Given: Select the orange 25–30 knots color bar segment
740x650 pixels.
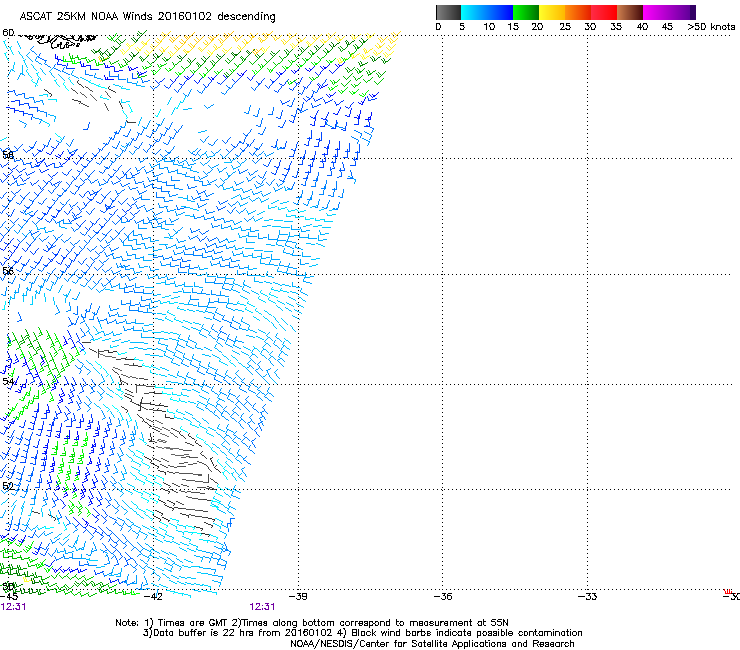Looking at the screenshot, I should (578, 12).
